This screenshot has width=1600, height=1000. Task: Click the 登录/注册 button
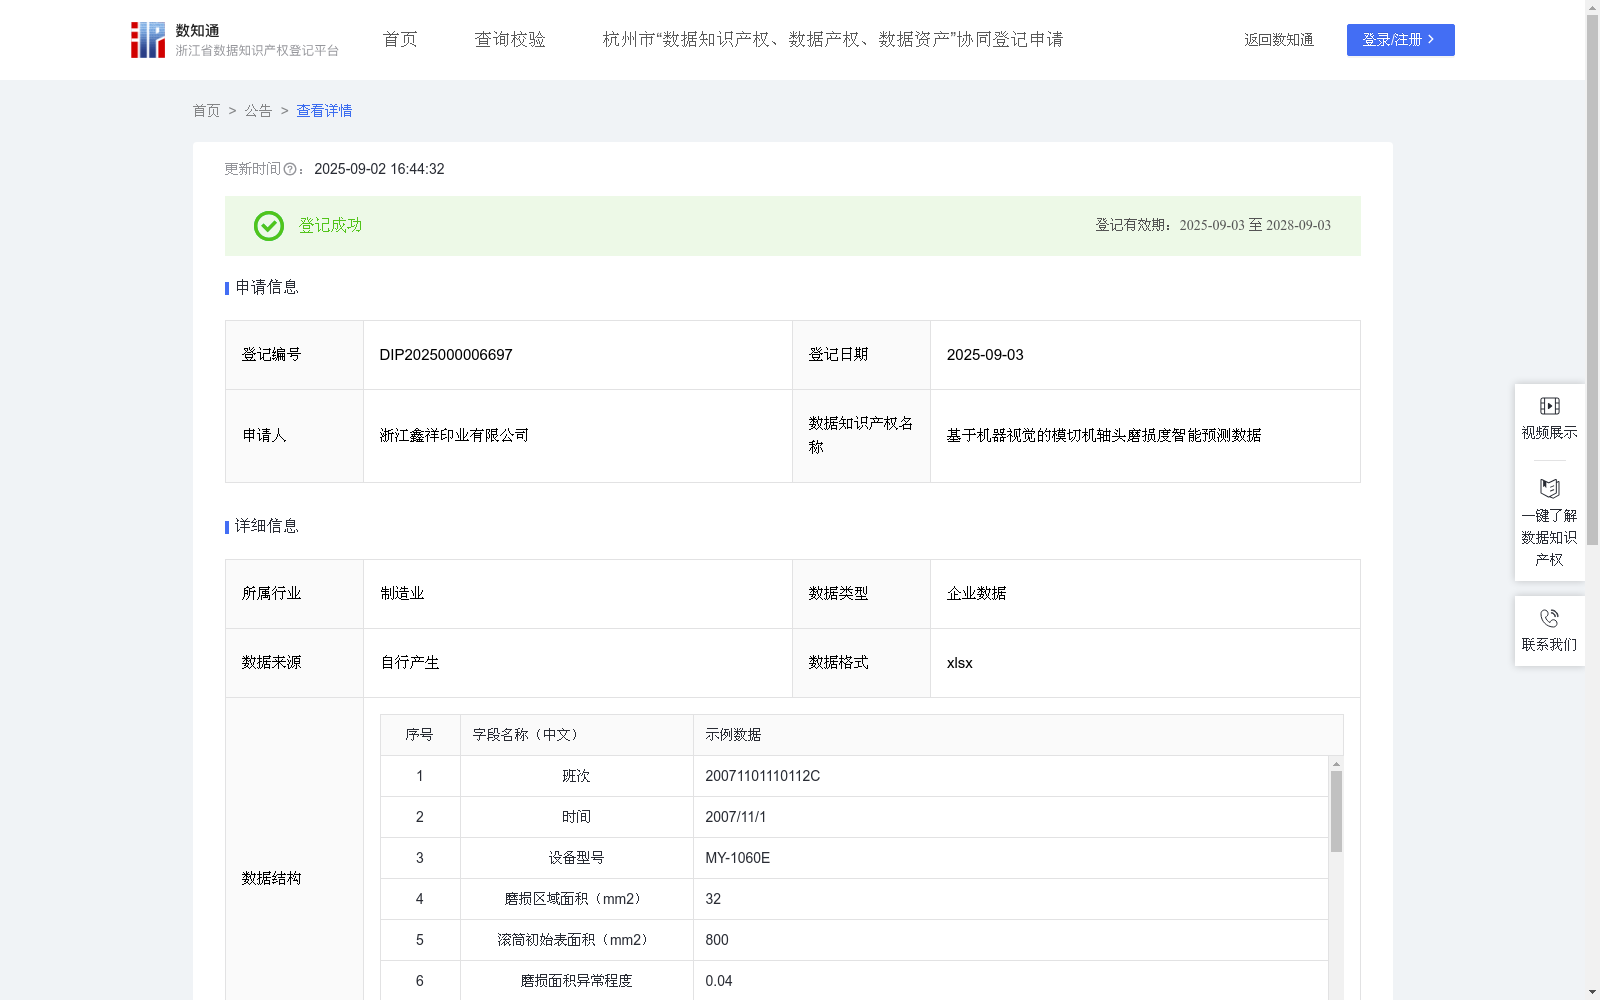(1400, 40)
